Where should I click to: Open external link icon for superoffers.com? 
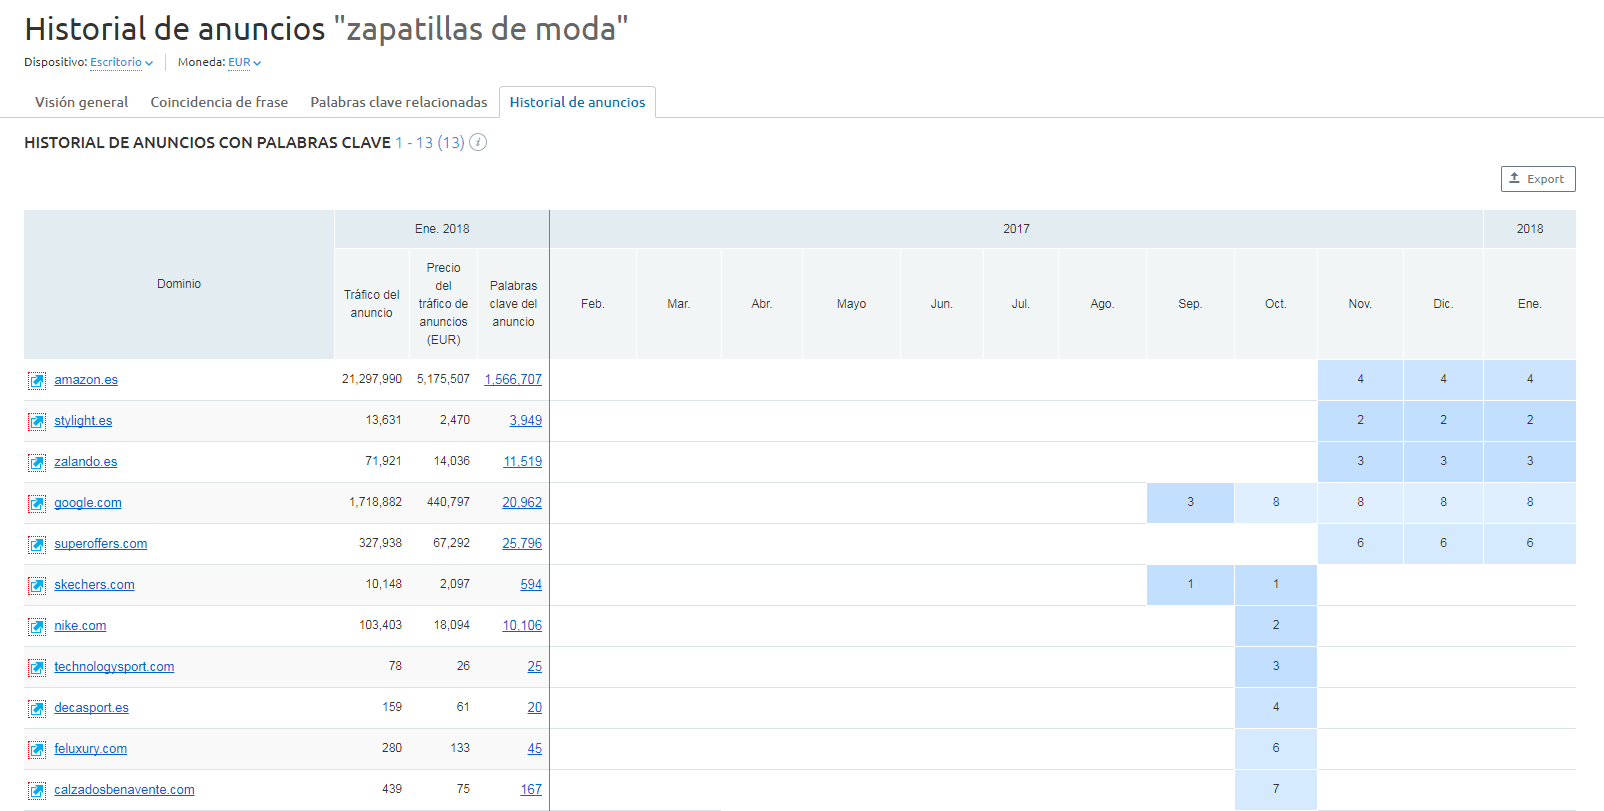(37, 544)
